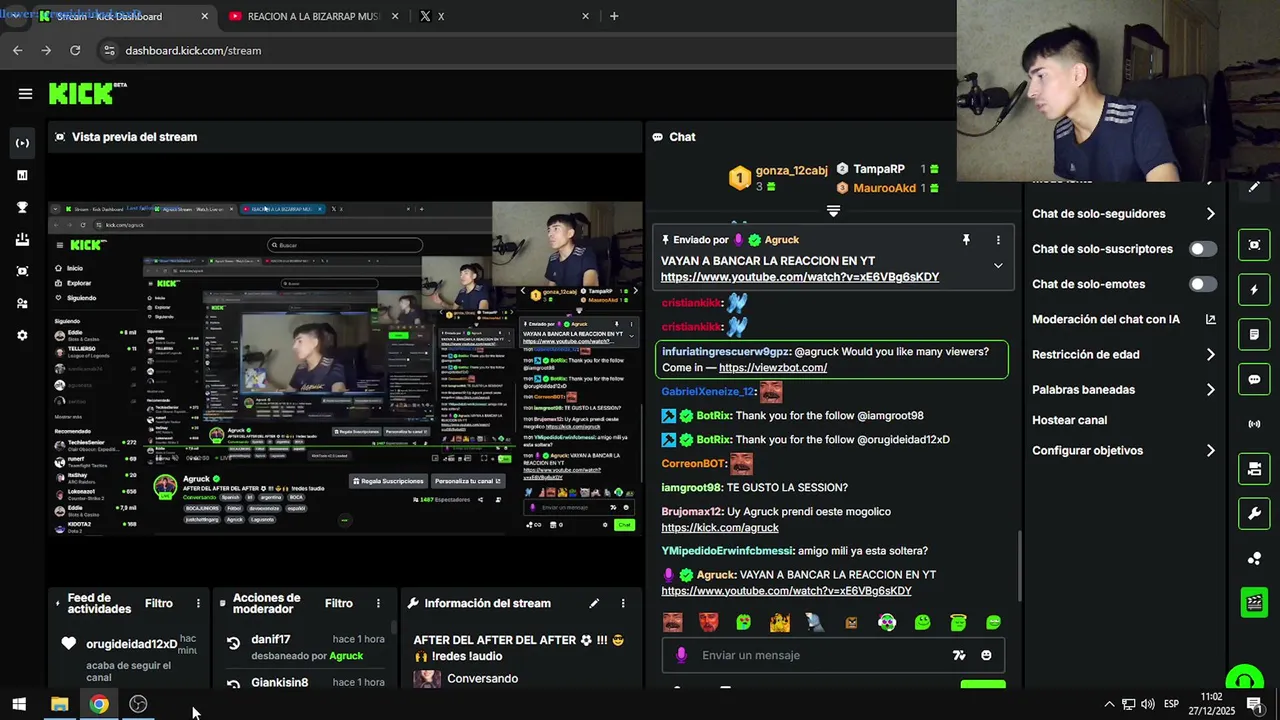The width and height of the screenshot is (1280, 720).
Task: Select the green clapperboard icon in right rail
Action: click(x=1254, y=602)
